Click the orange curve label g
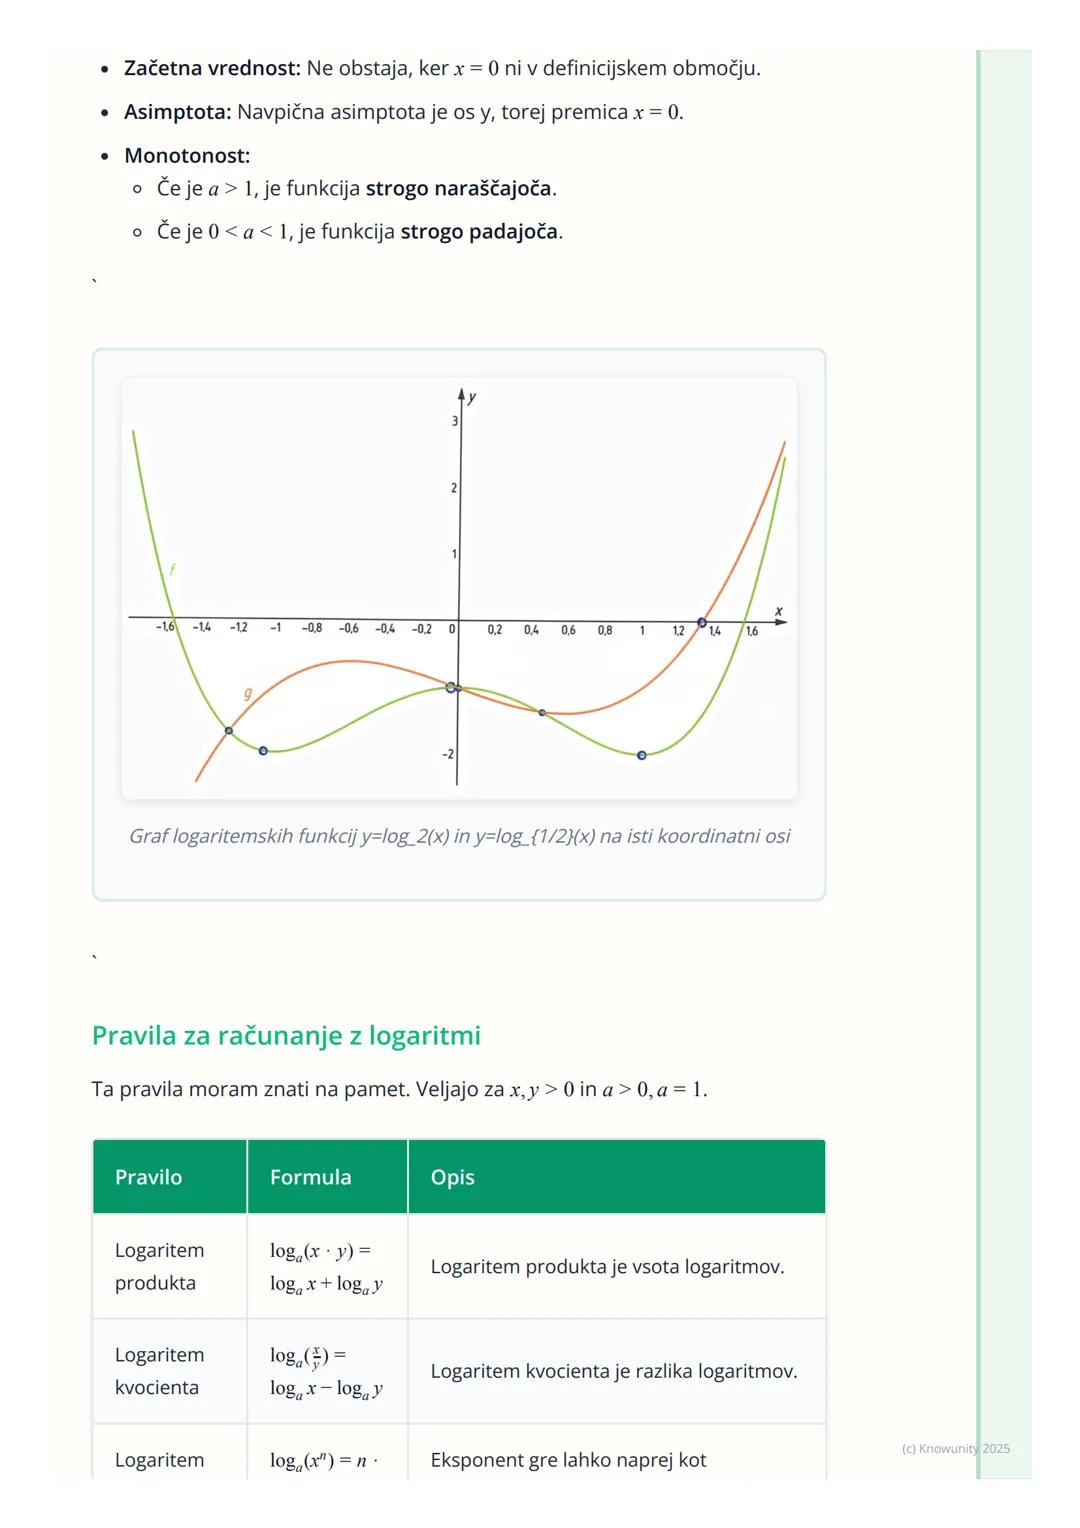 248,692
